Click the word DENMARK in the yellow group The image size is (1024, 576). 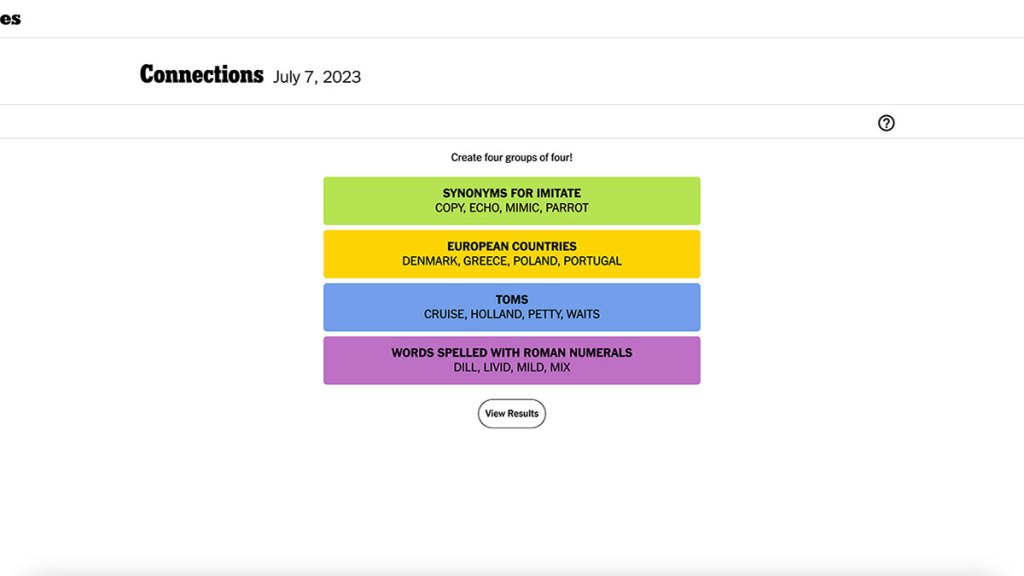pyautogui.click(x=429, y=261)
